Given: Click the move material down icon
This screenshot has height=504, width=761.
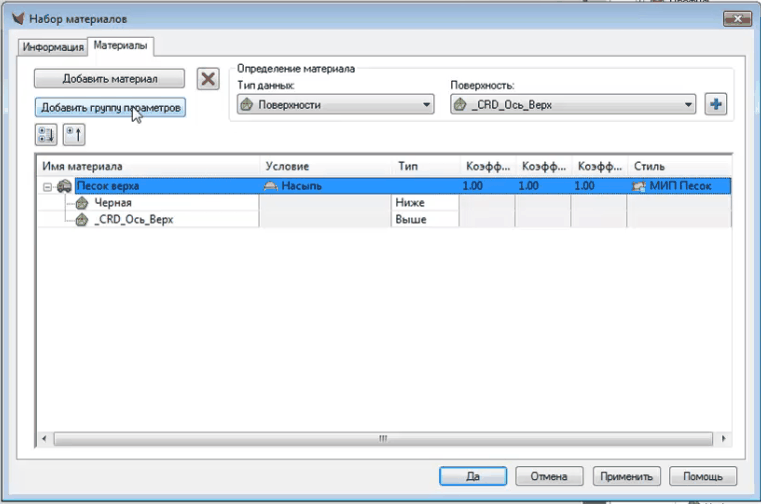Looking at the screenshot, I should coord(45,134).
